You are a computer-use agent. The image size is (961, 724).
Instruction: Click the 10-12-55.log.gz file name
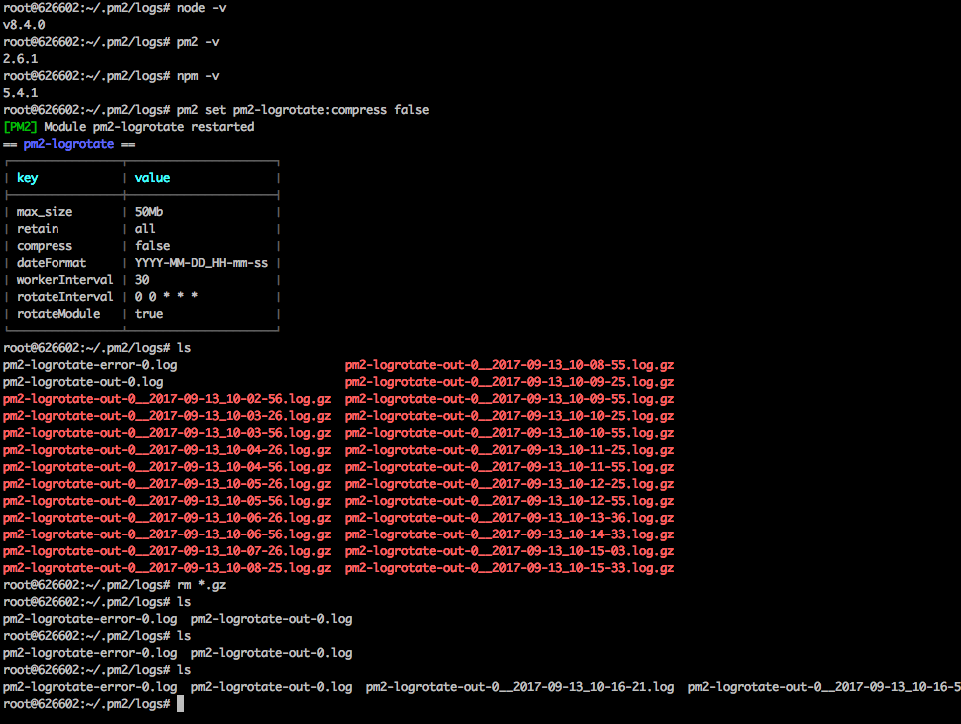[509, 501]
